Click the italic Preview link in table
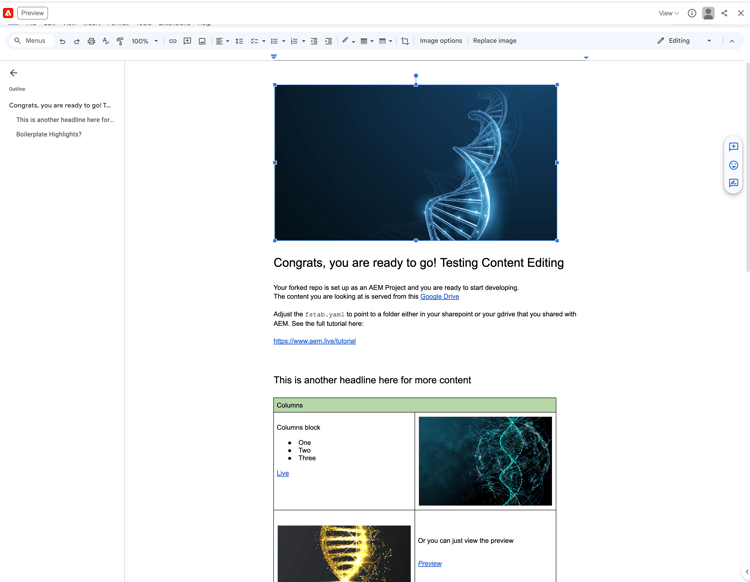 click(x=430, y=563)
